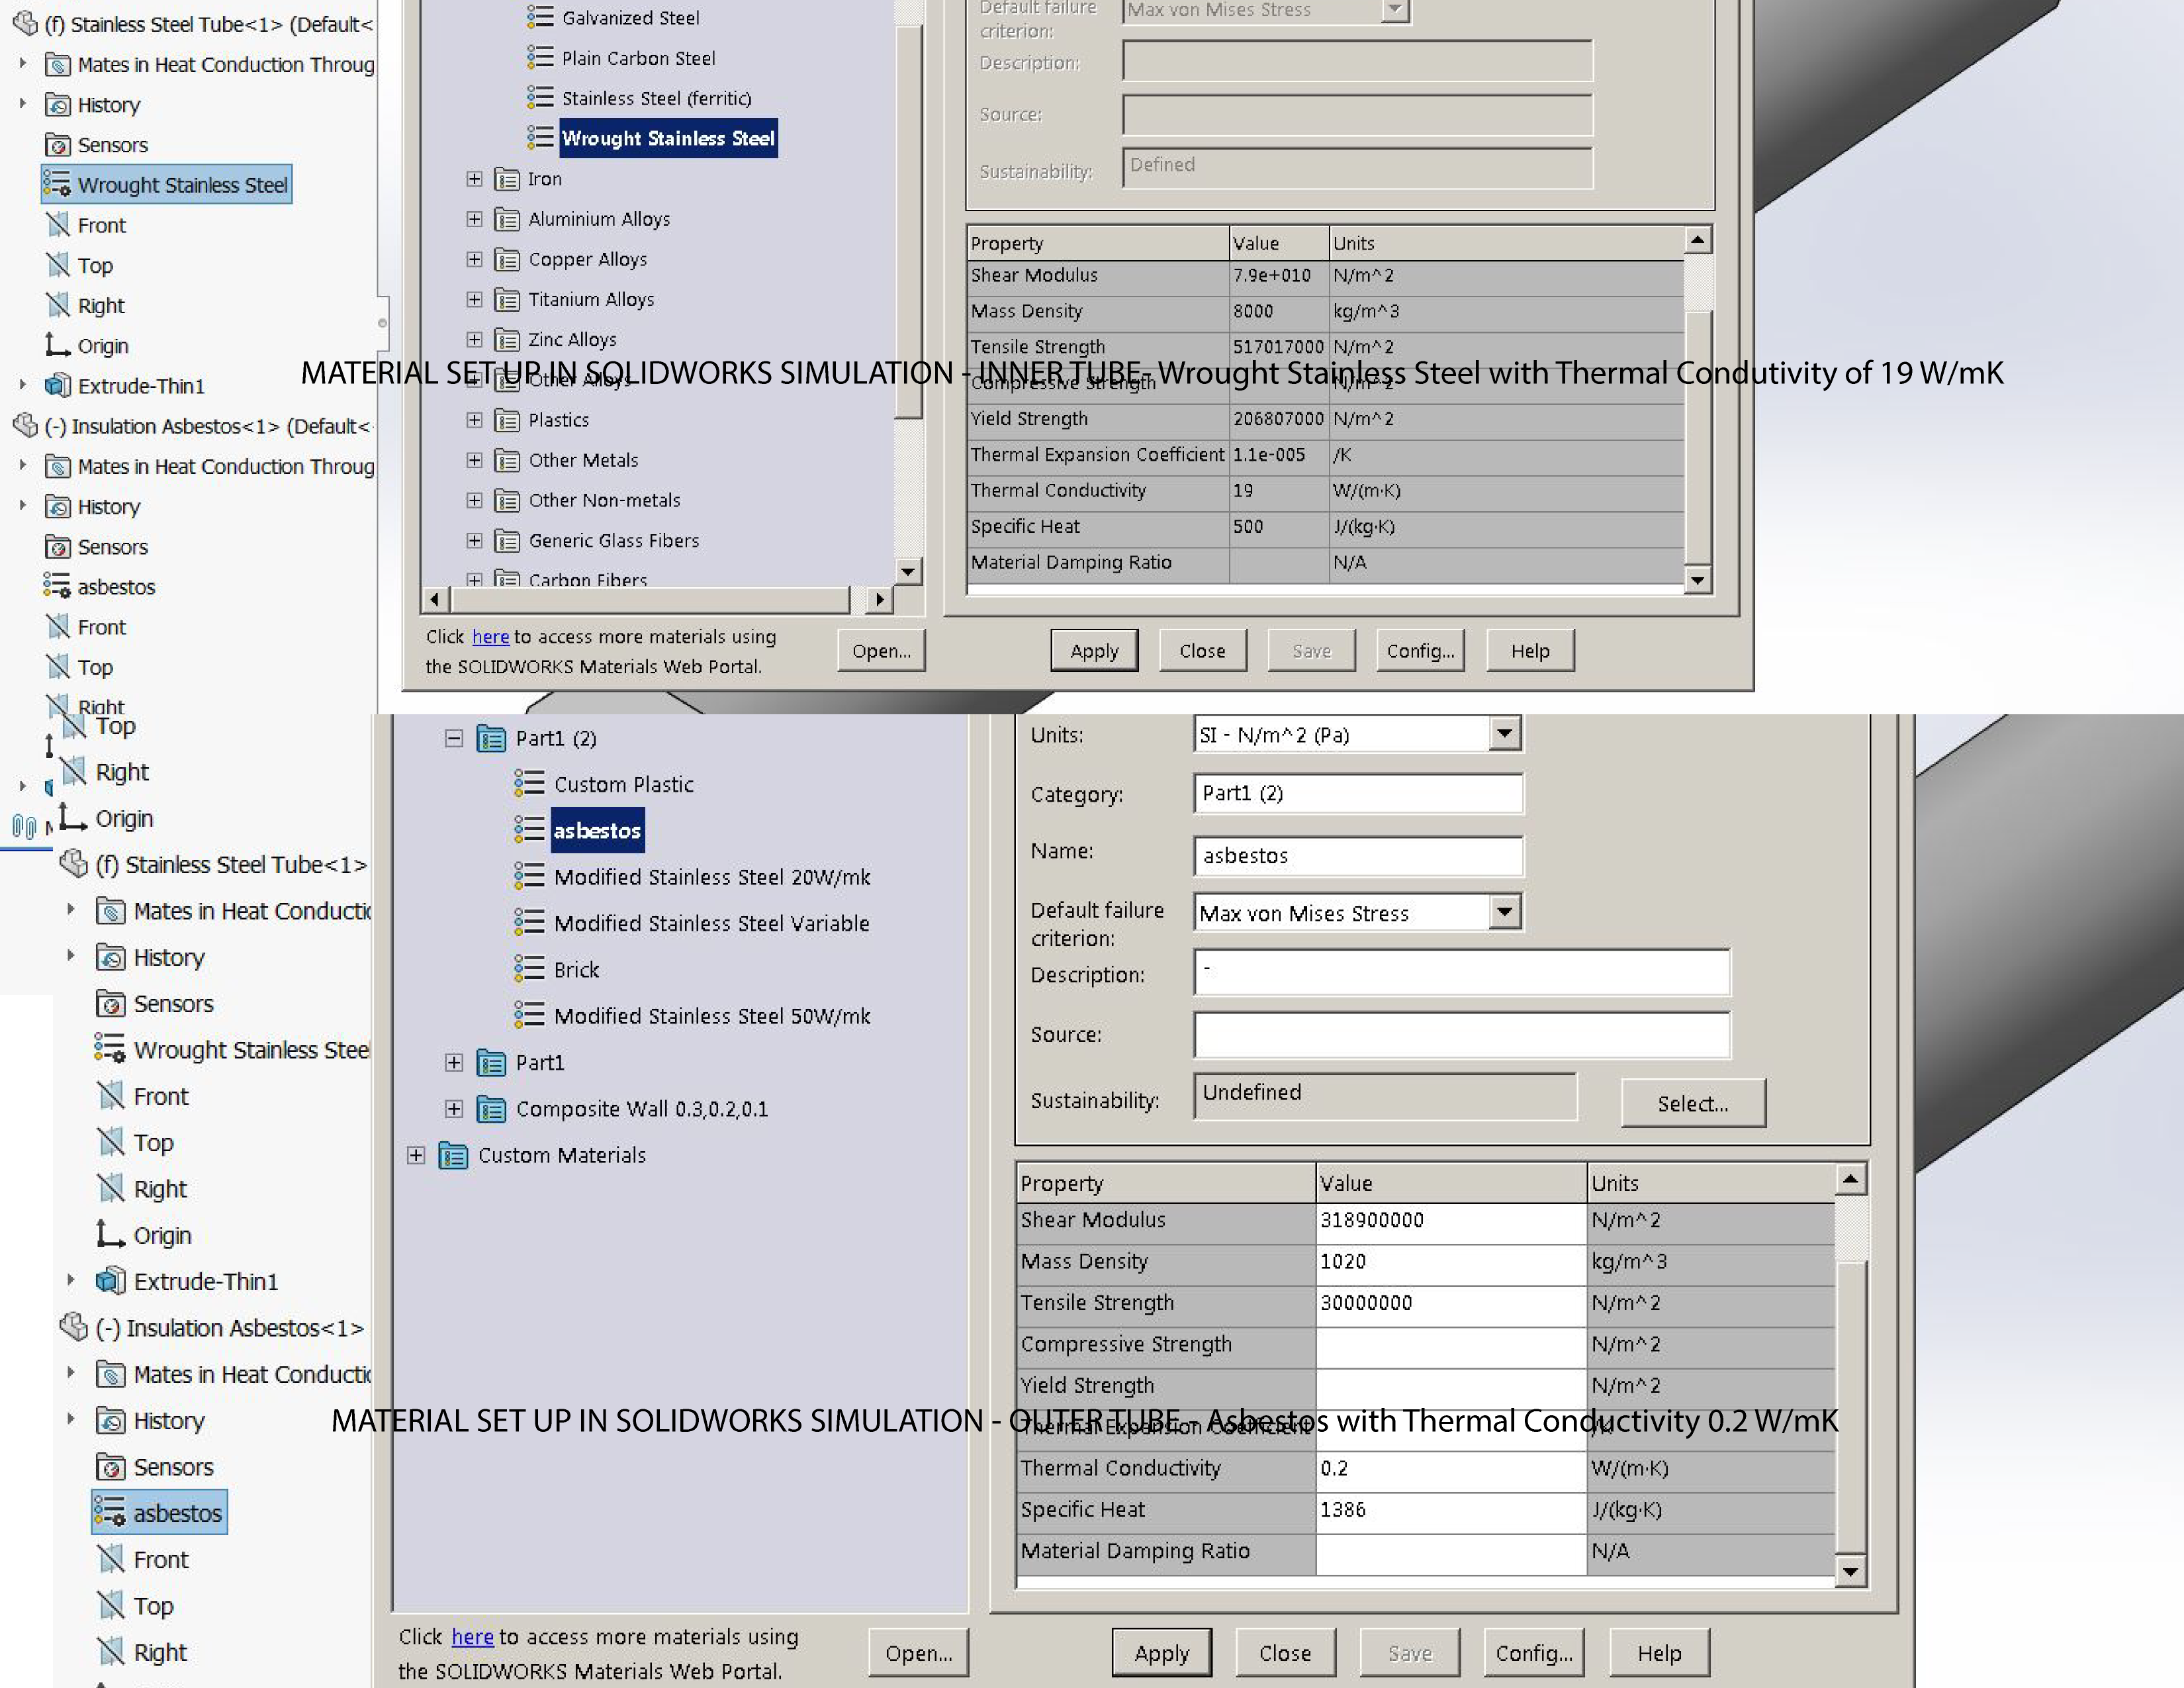The image size is (2184, 1688).
Task: Collapse the Part1 (2) library
Action: click(454, 738)
